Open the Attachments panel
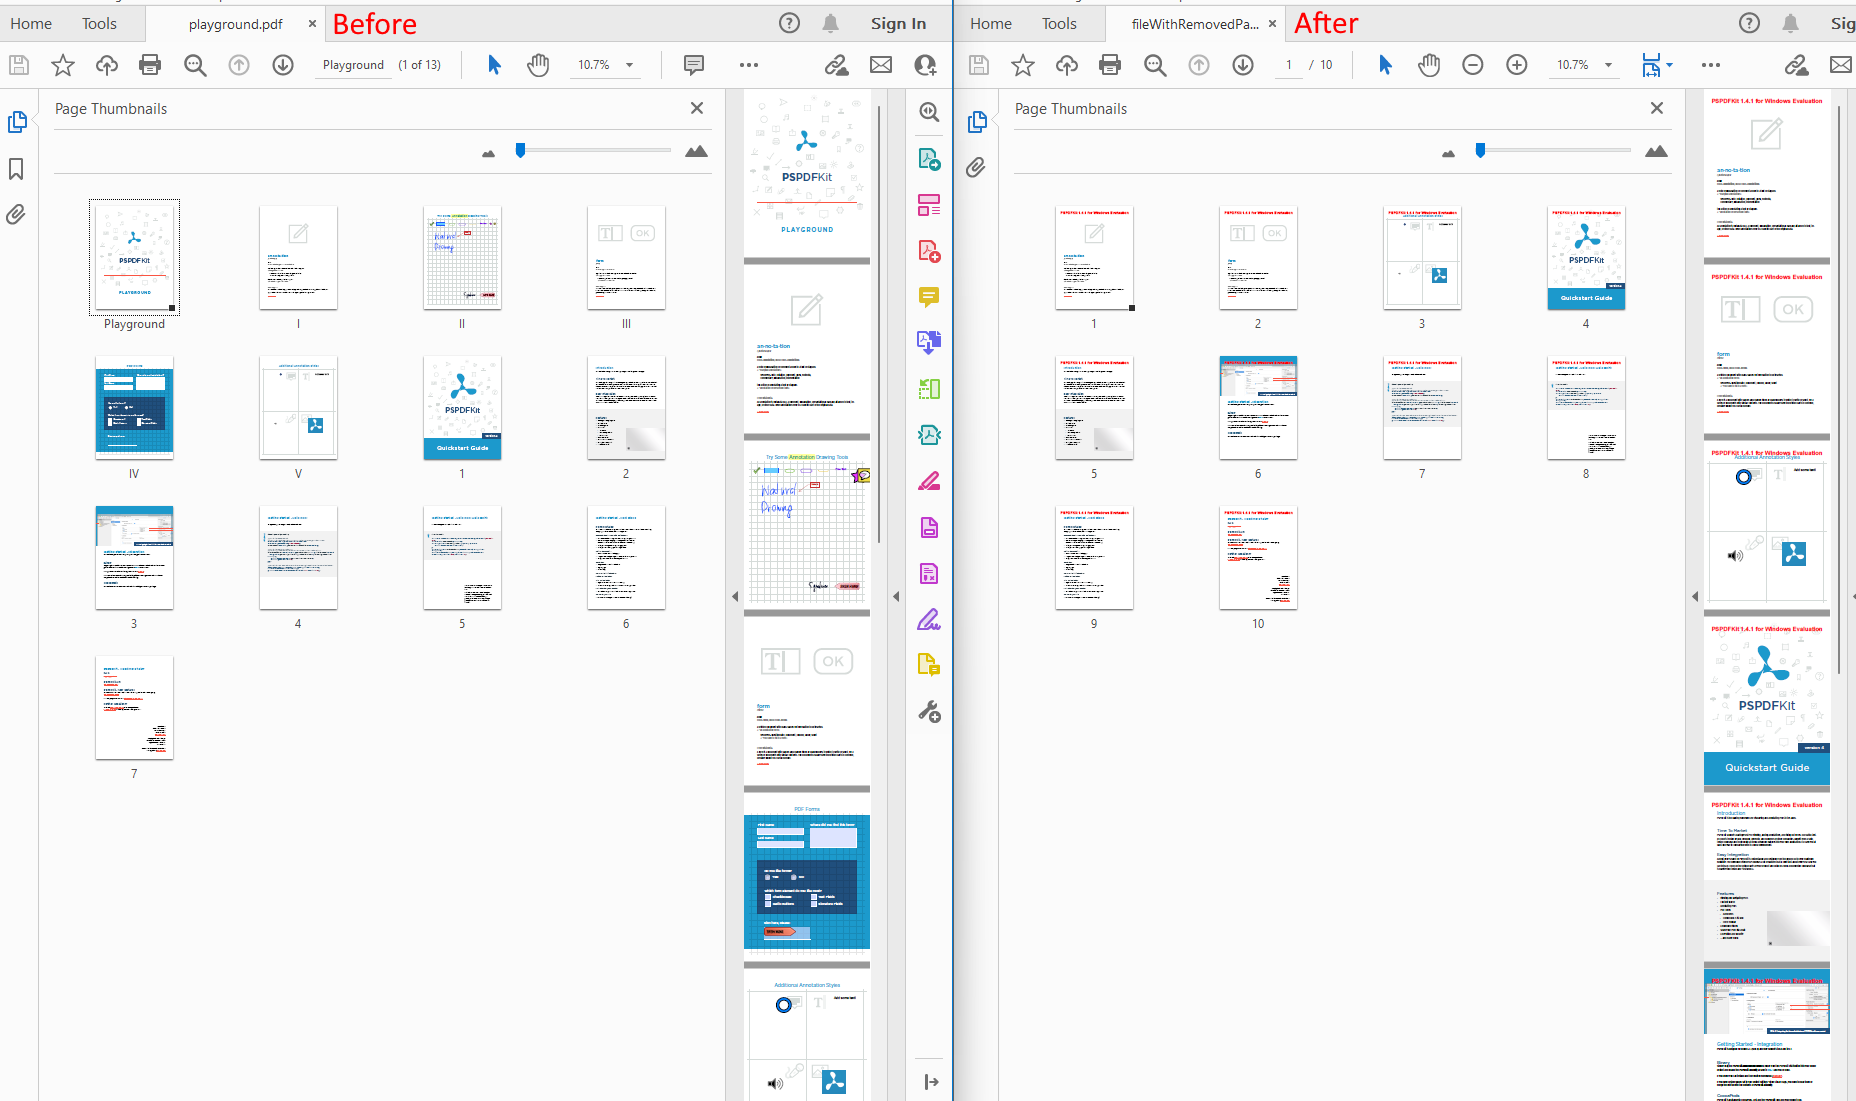 [16, 214]
